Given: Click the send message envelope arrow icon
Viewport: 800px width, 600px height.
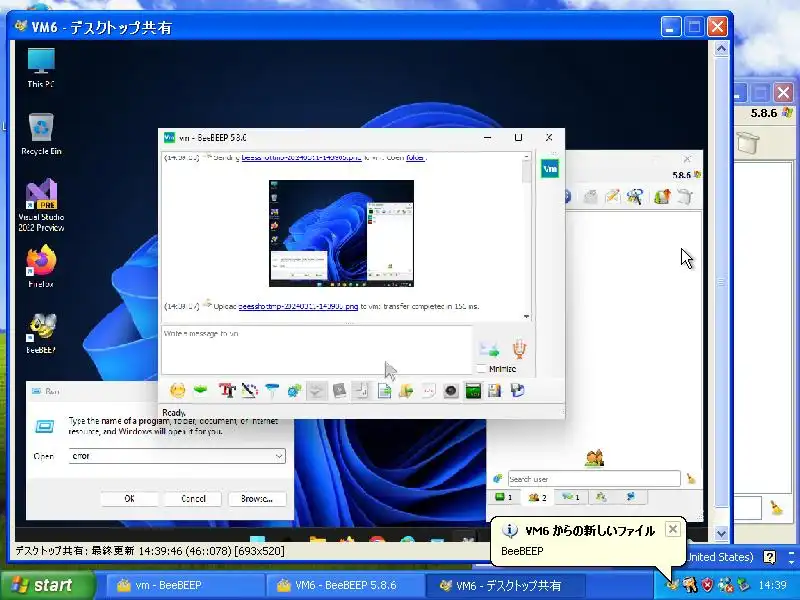Looking at the screenshot, I should (x=489, y=349).
